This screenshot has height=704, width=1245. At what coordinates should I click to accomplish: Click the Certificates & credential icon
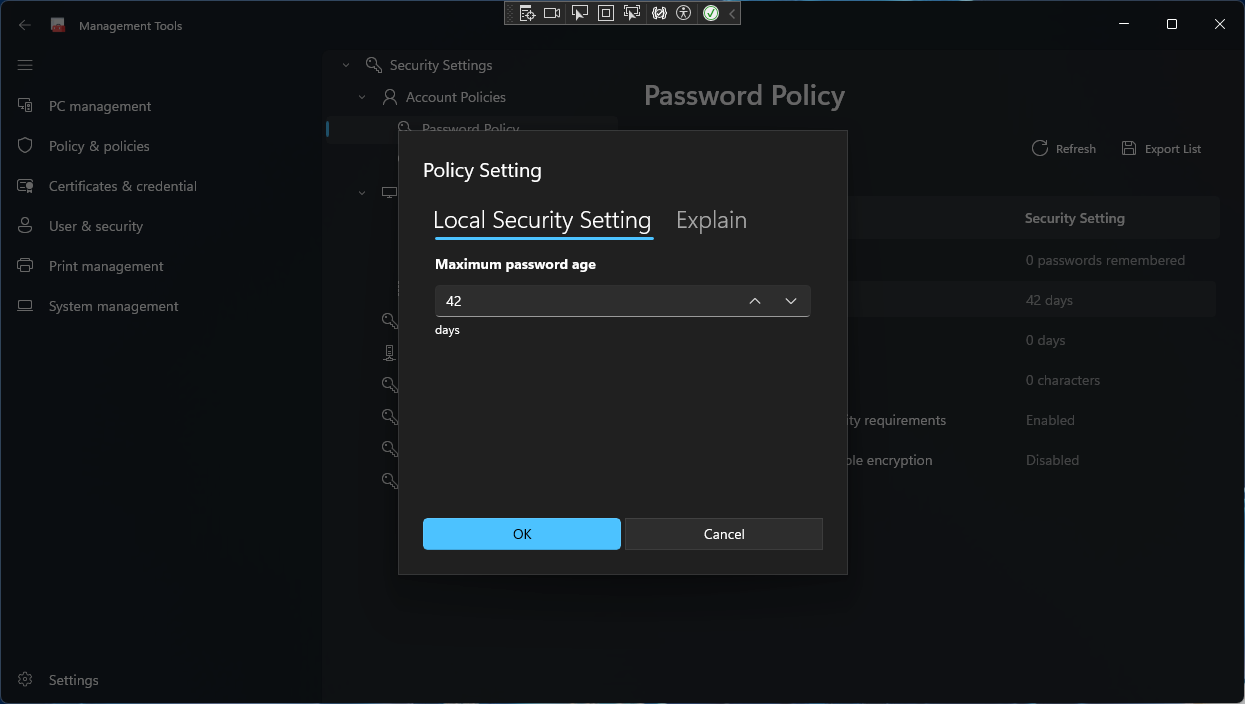[26, 186]
